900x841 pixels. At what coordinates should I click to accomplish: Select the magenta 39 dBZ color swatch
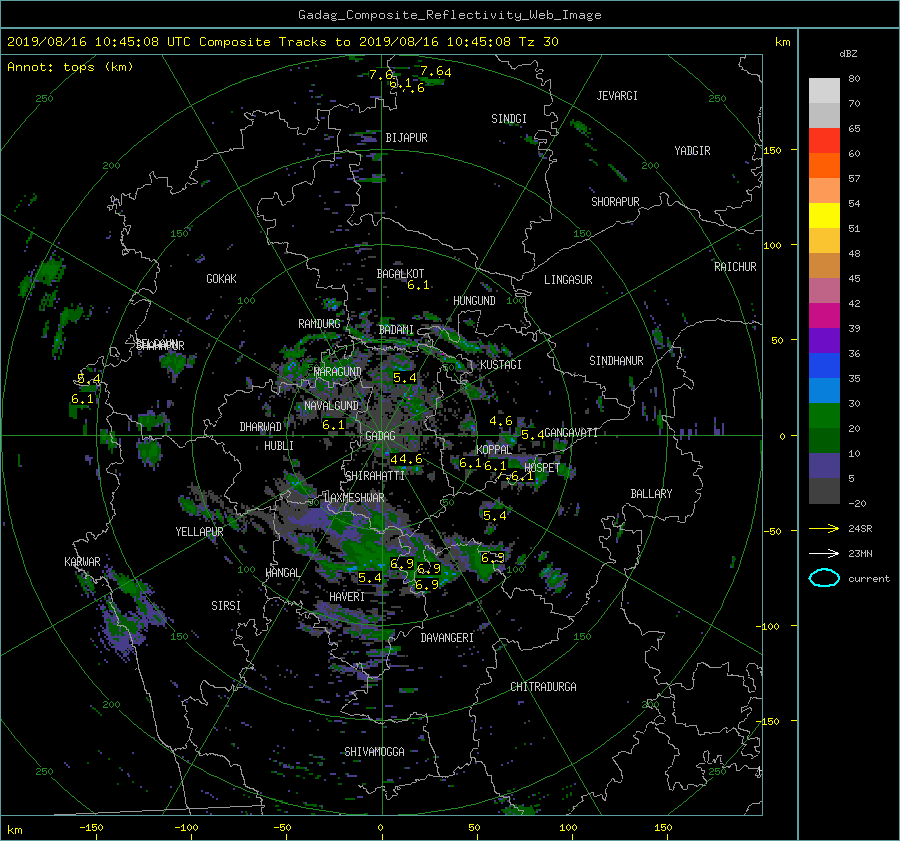coord(824,315)
